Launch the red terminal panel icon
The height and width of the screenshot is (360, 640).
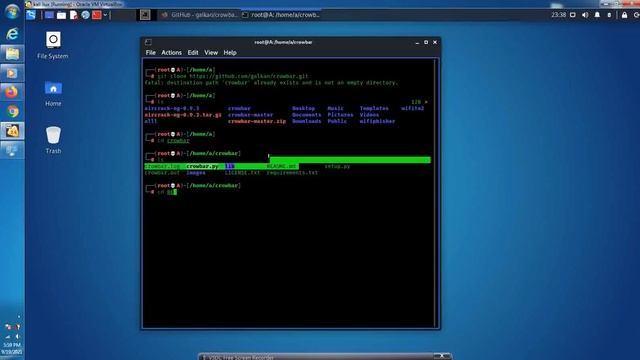point(97,15)
